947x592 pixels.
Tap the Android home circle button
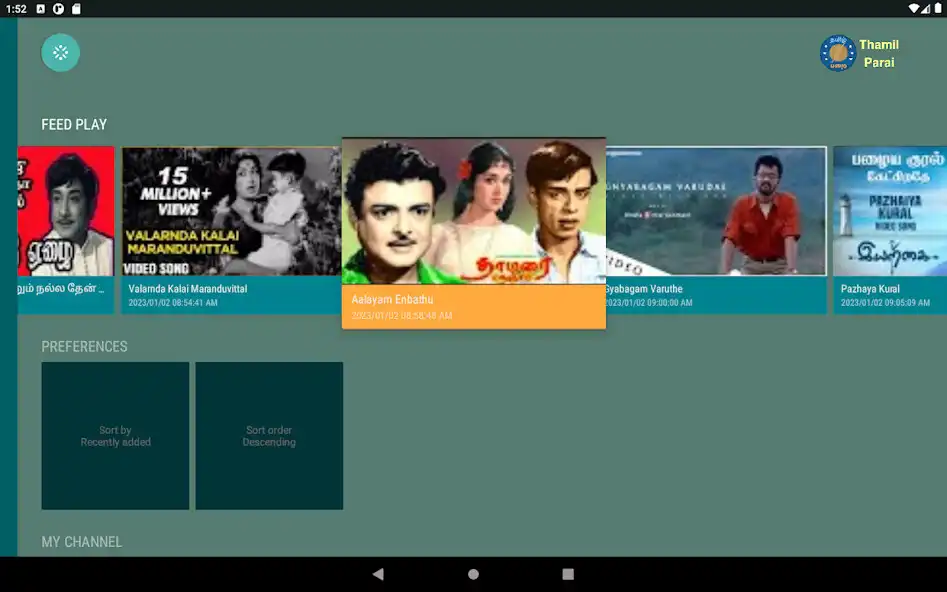[x=474, y=574]
